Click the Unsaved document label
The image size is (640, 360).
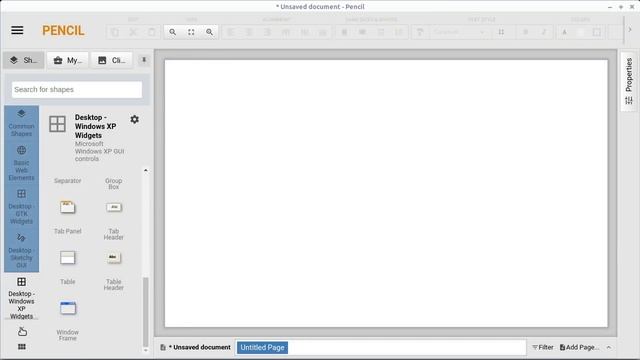[196, 347]
